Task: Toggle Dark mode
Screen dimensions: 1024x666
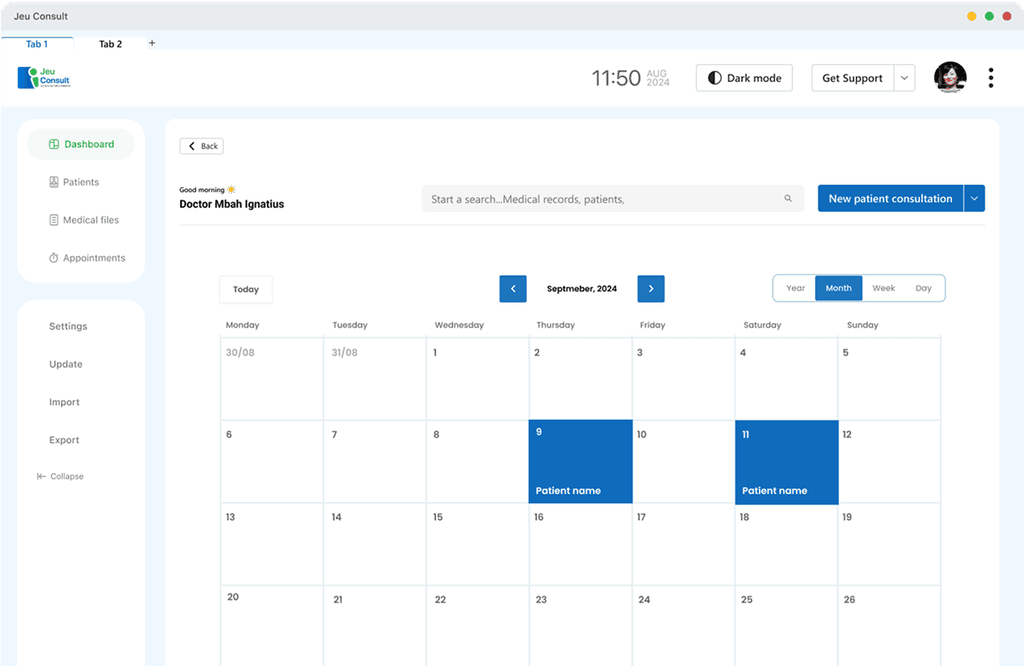Action: (744, 78)
